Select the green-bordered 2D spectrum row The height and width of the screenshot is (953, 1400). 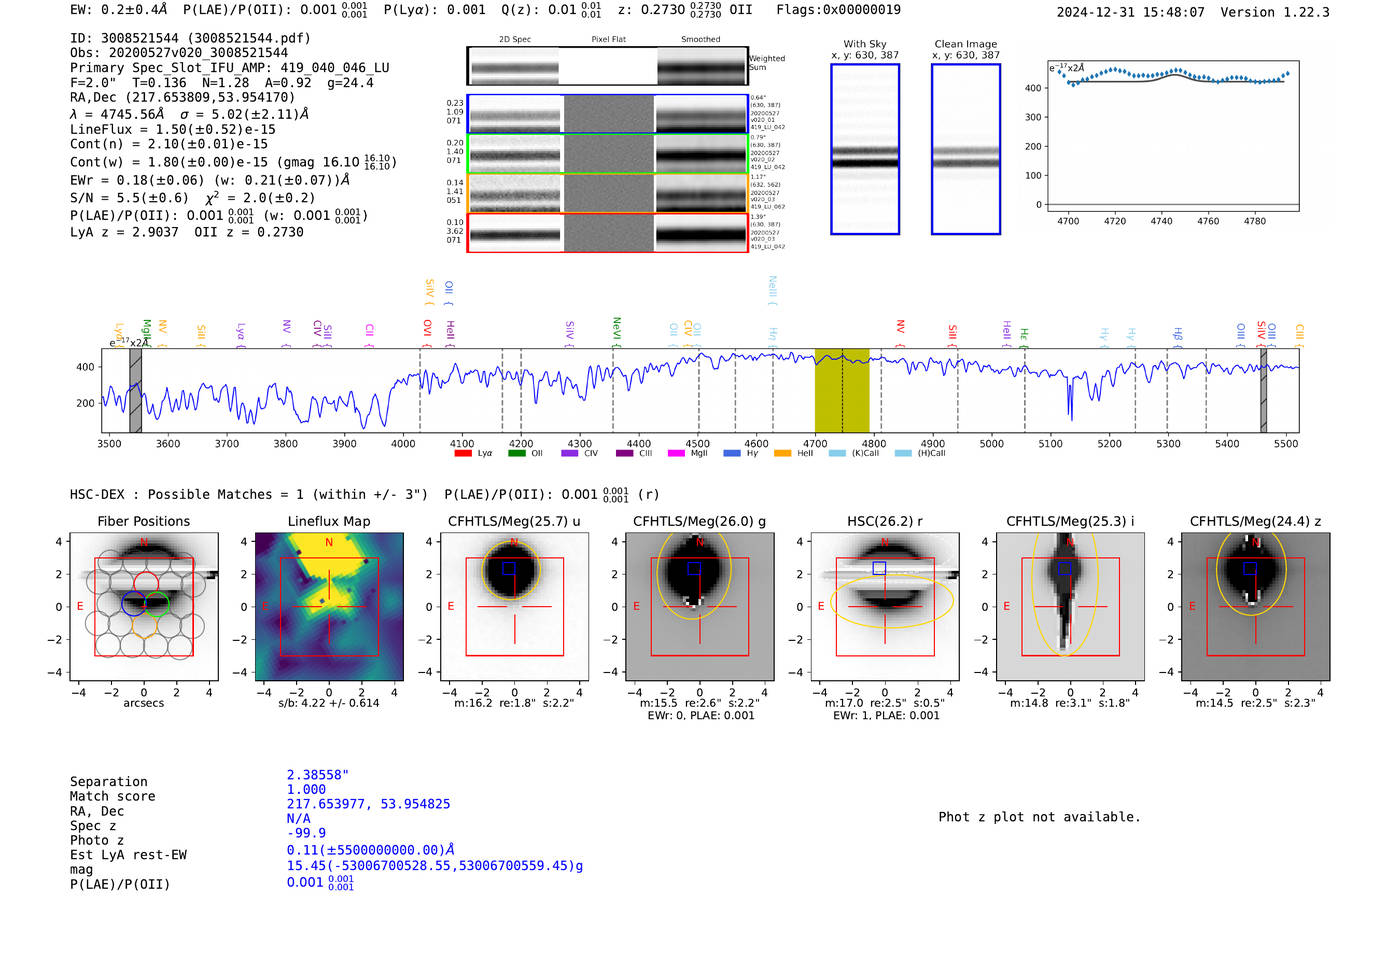point(607,154)
